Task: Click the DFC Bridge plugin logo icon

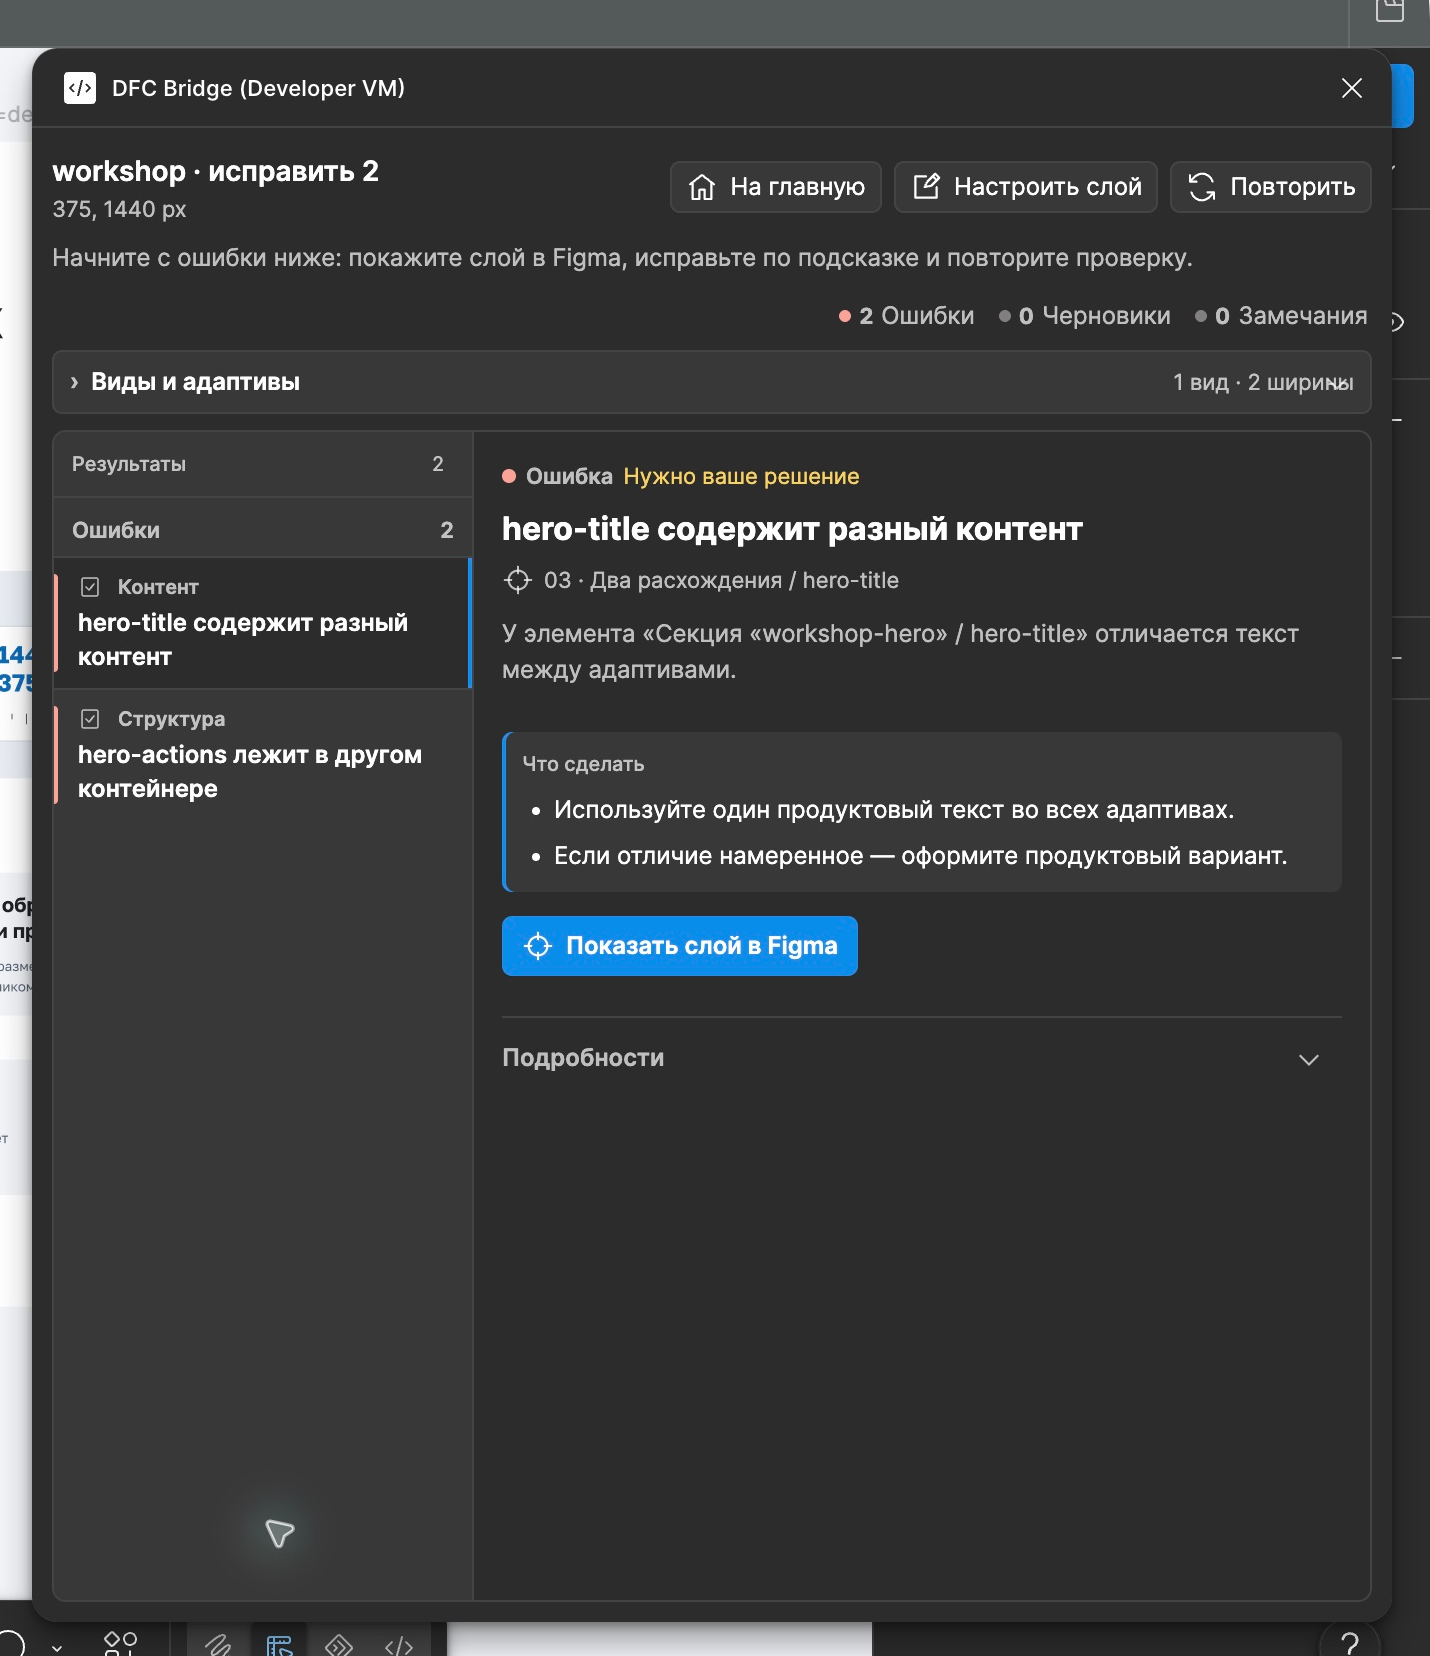Action: pos(80,88)
